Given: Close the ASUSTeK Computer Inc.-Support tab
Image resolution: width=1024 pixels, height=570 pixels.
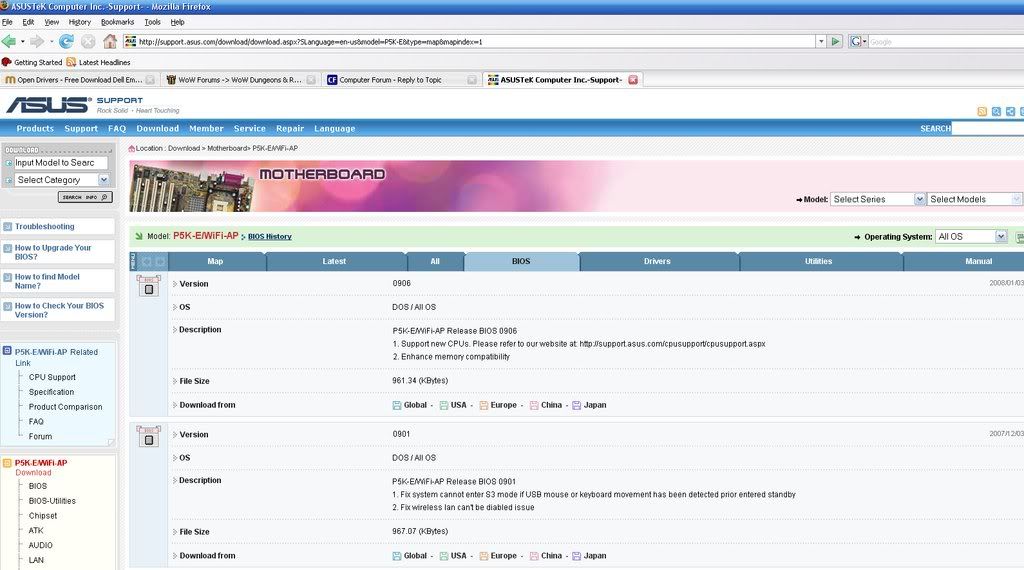Looking at the screenshot, I should pyautogui.click(x=633, y=80).
